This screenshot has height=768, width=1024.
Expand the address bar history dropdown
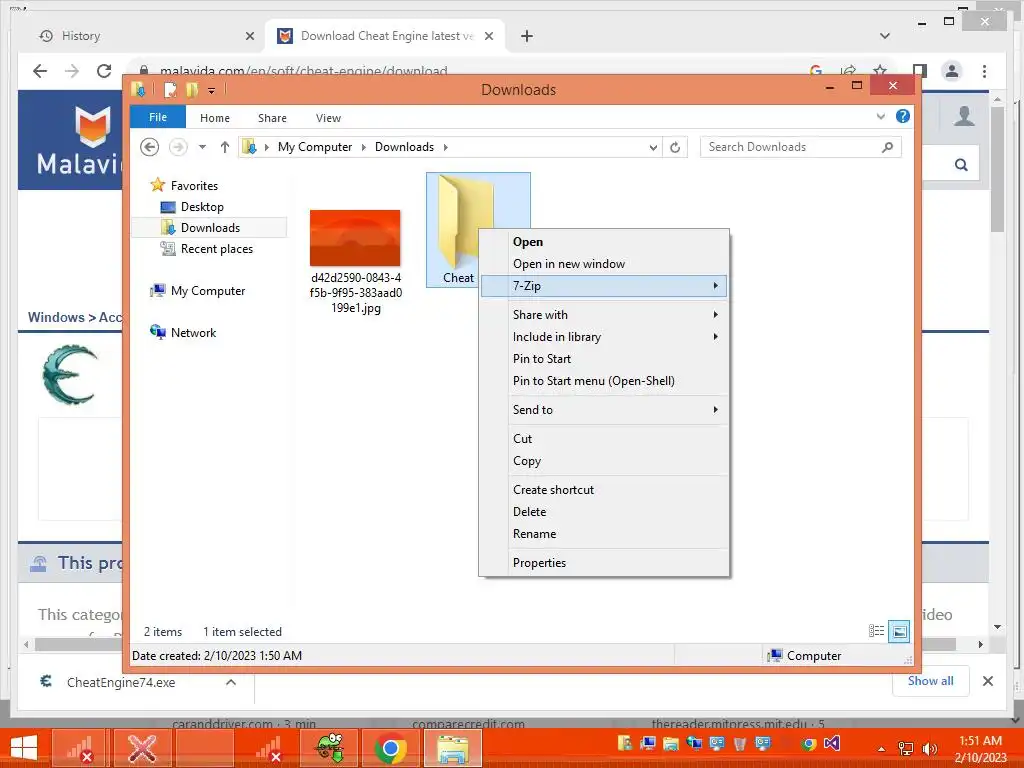[653, 147]
